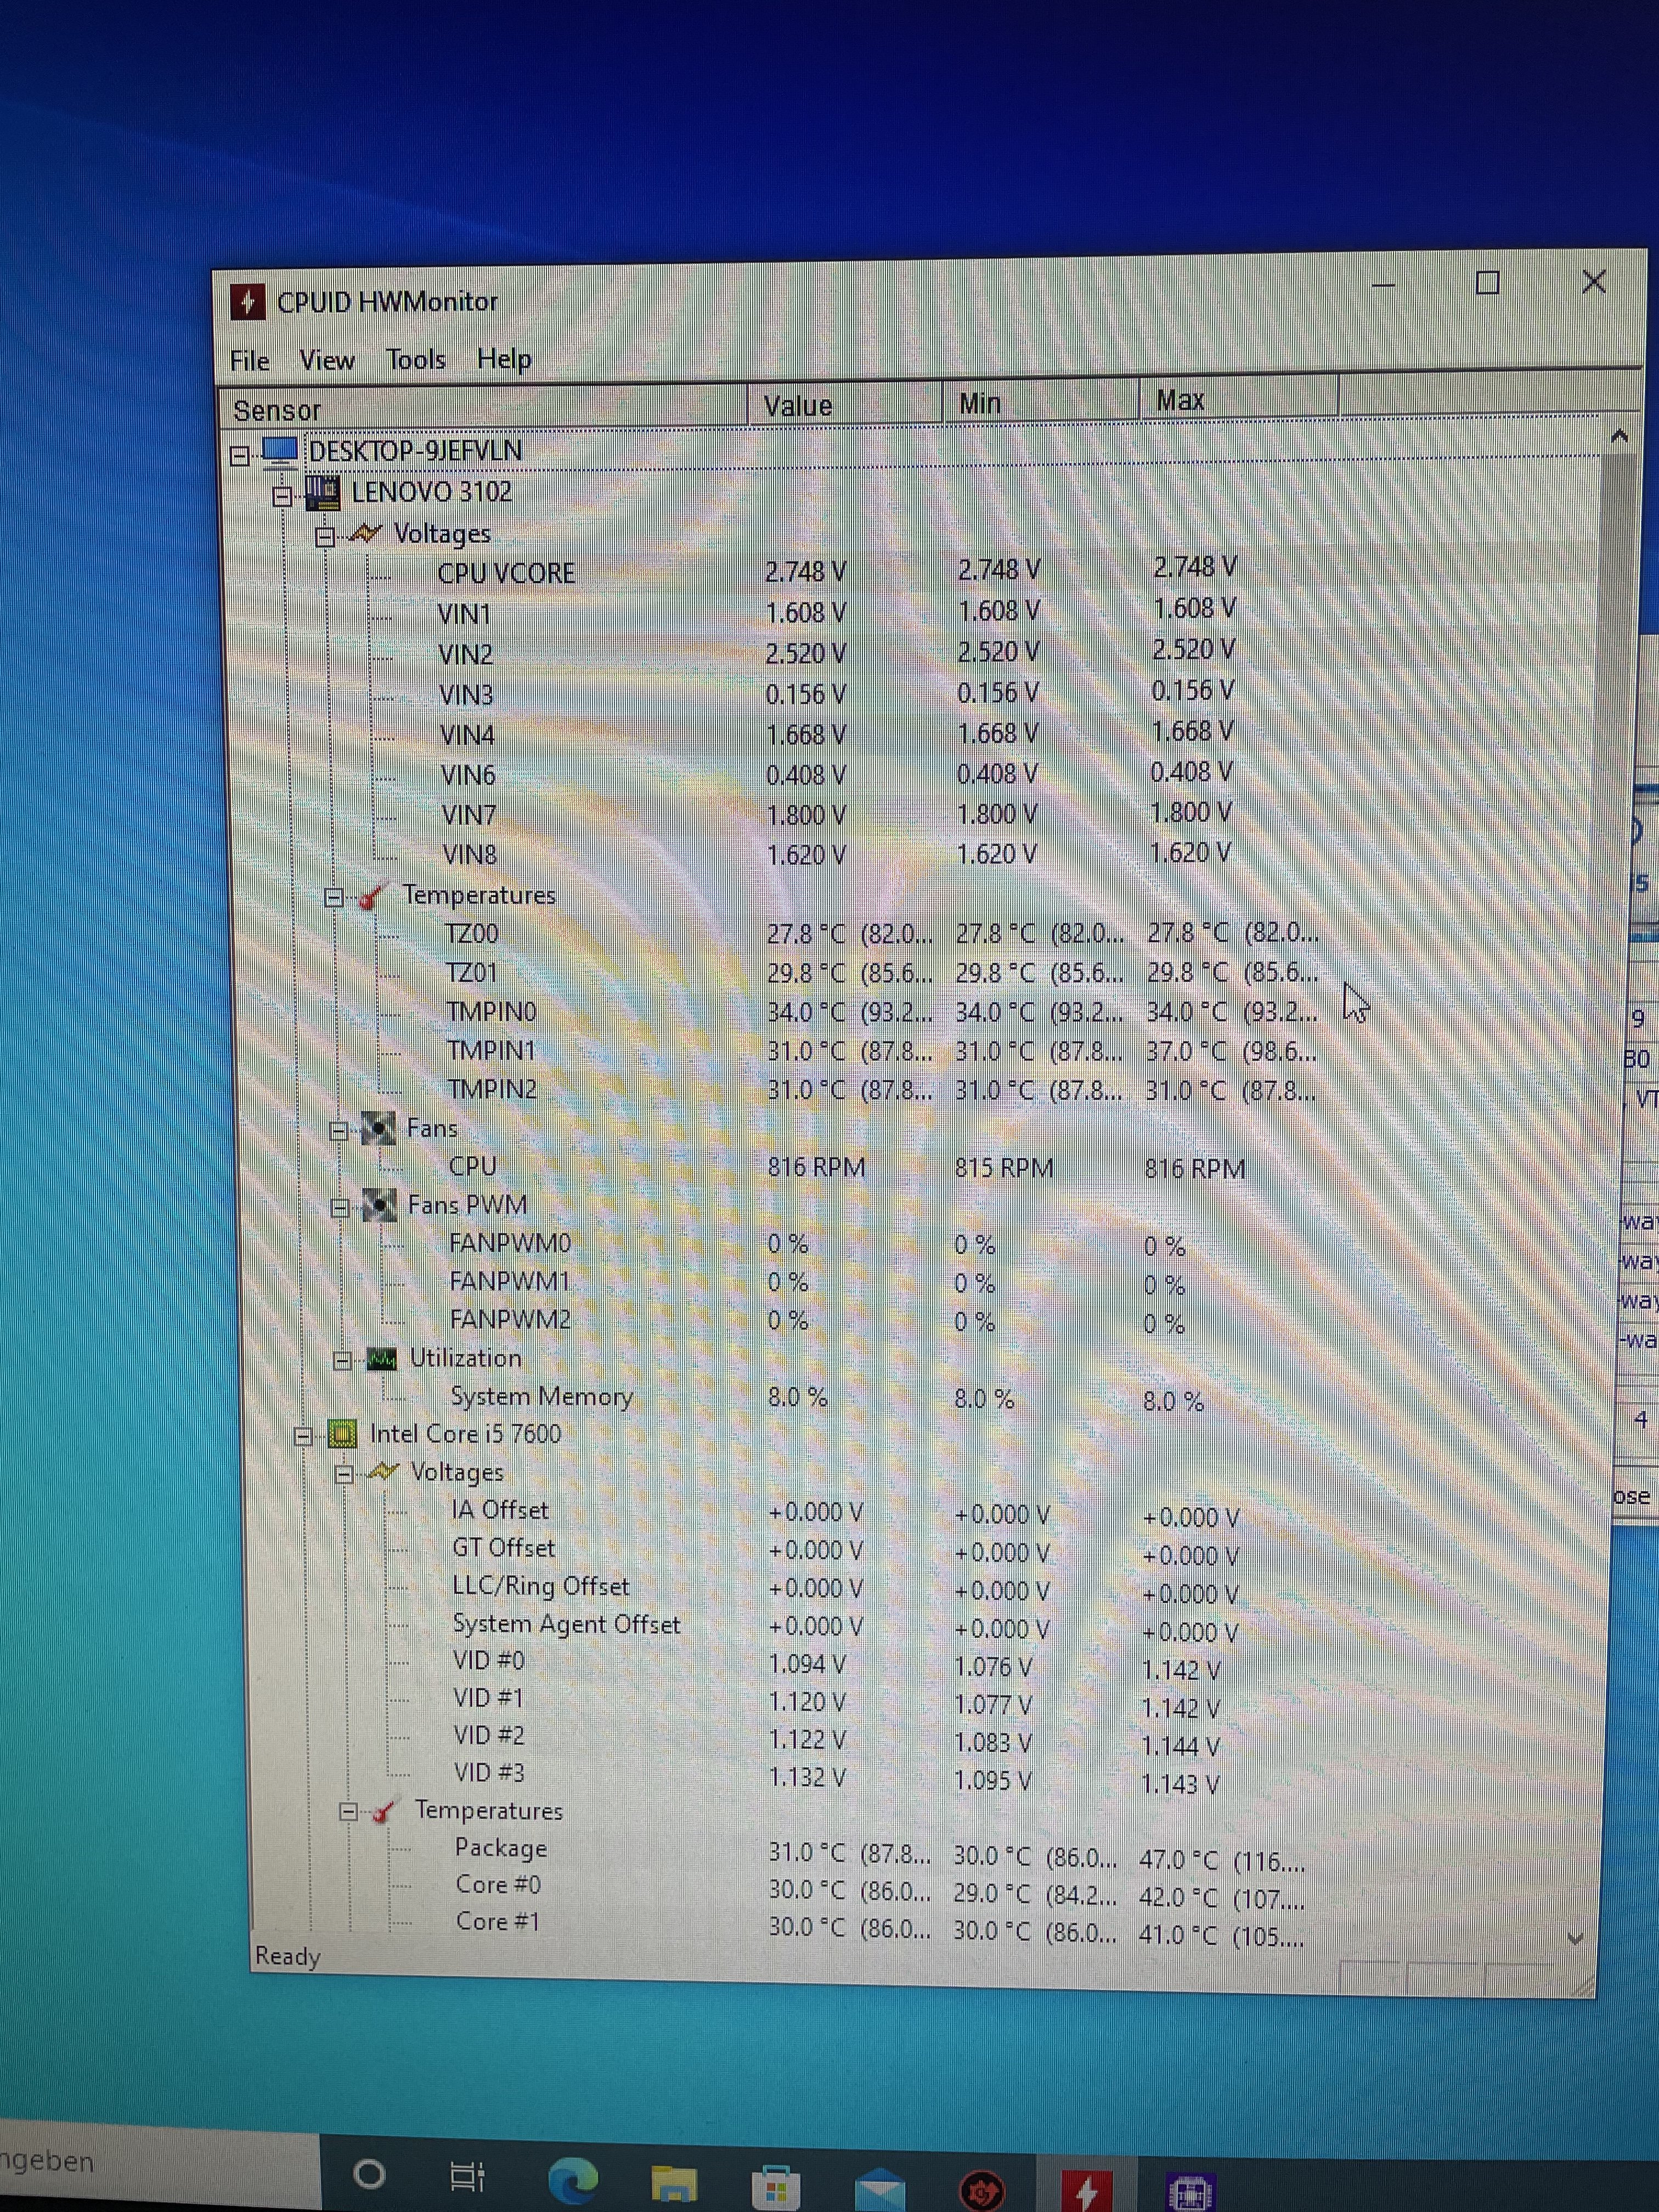
Task: Click the Fans PWM fan icon
Action: point(380,1205)
